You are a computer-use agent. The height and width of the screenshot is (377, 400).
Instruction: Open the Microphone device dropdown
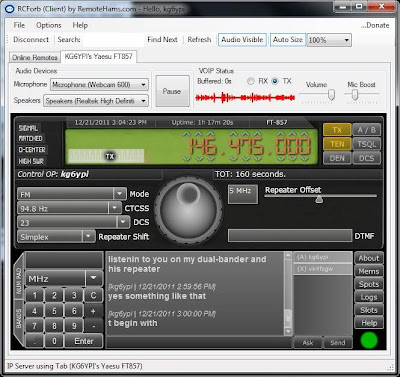(99, 85)
